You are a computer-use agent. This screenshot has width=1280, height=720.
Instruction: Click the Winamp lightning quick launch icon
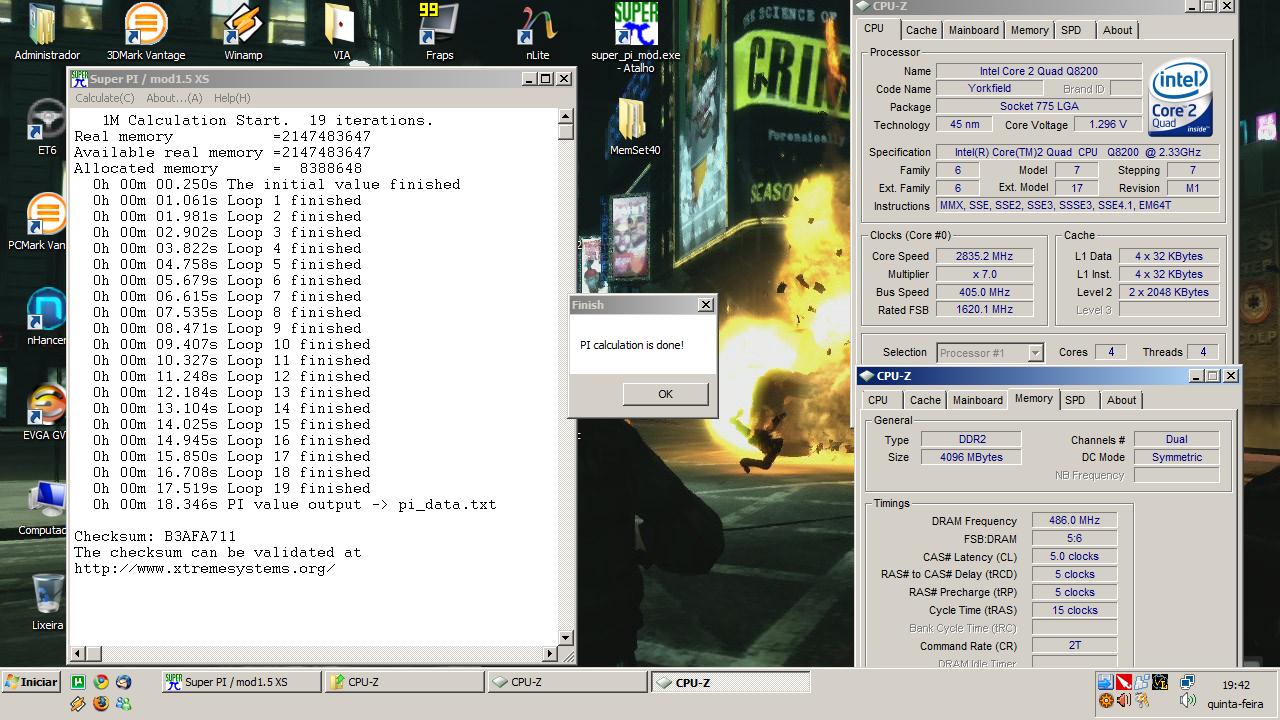[x=78, y=703]
